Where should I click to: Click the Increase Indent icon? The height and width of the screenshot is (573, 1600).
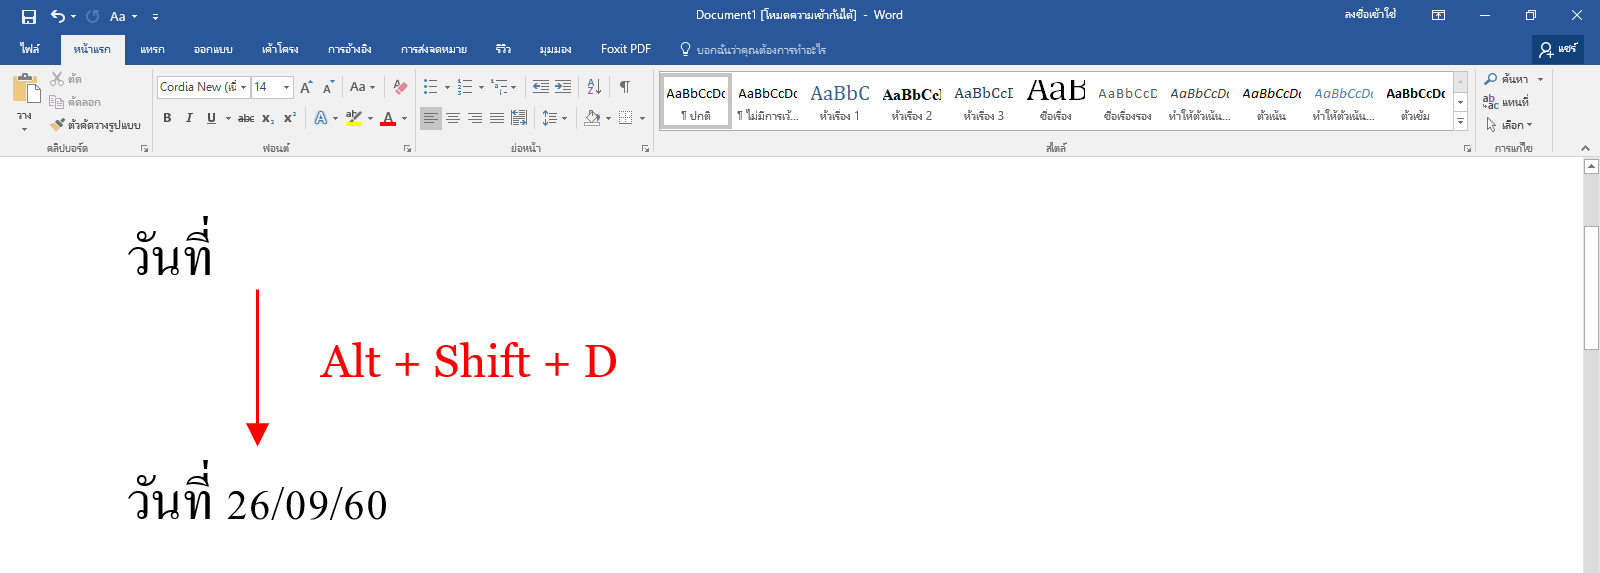[563, 87]
